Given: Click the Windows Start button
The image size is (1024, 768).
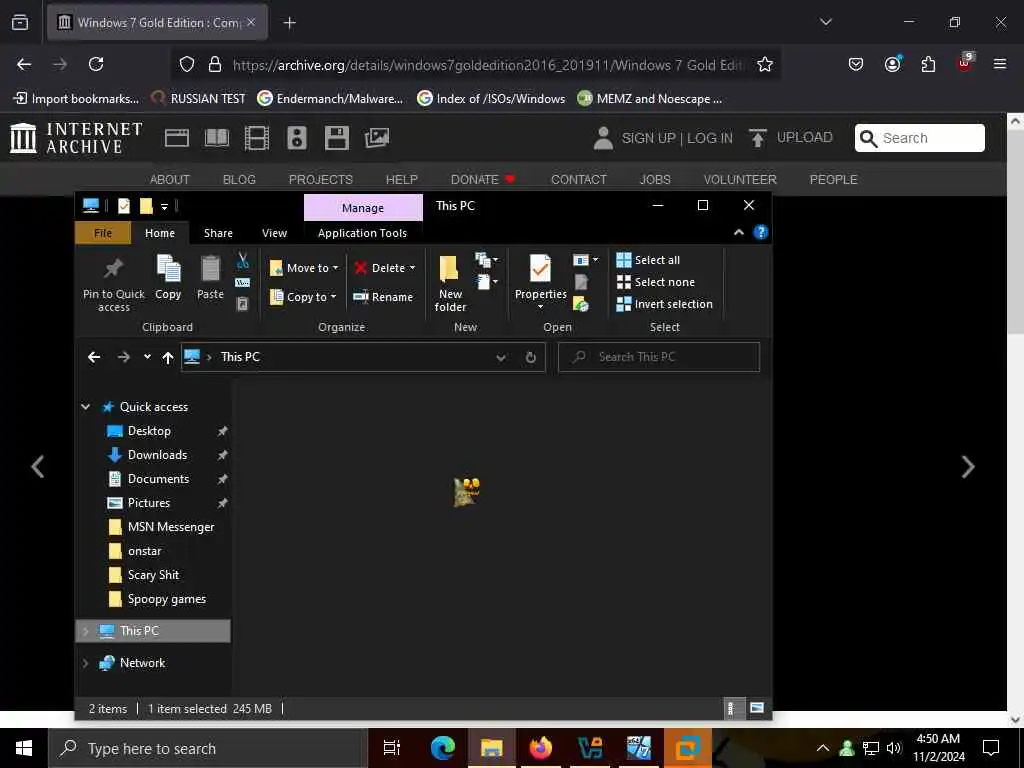Looking at the screenshot, I should click(x=24, y=748).
